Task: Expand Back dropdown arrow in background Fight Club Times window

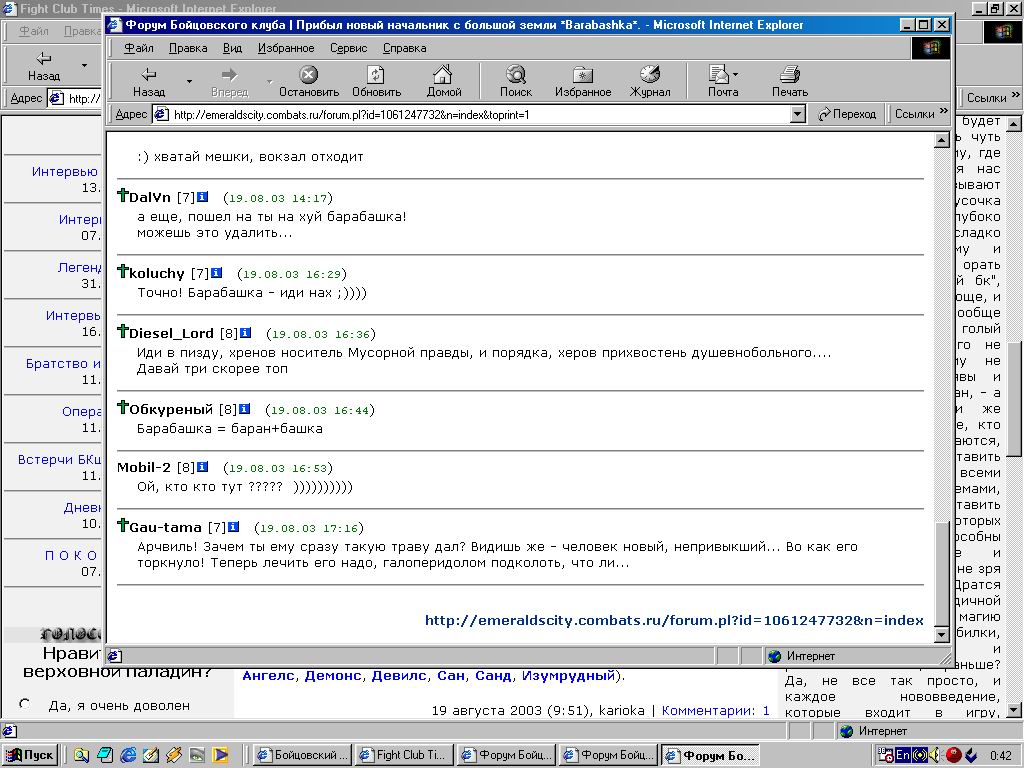Action: point(84,65)
